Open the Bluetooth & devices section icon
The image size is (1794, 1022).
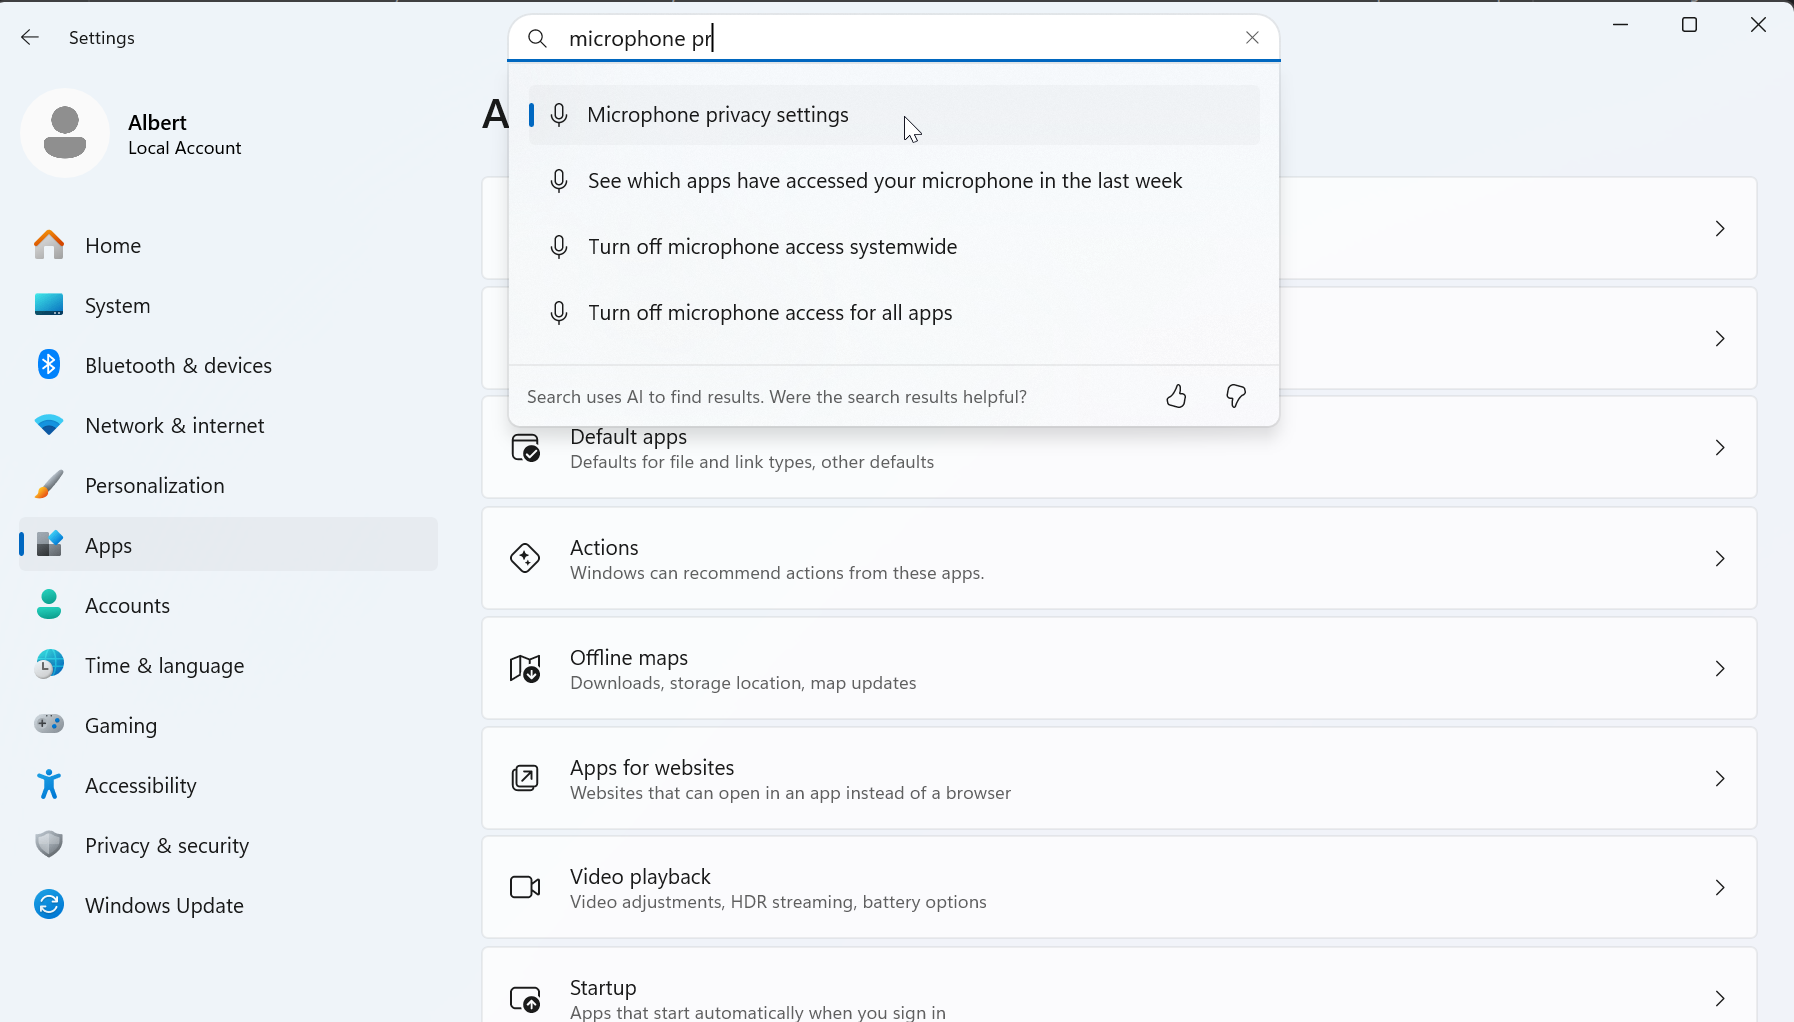click(x=49, y=365)
